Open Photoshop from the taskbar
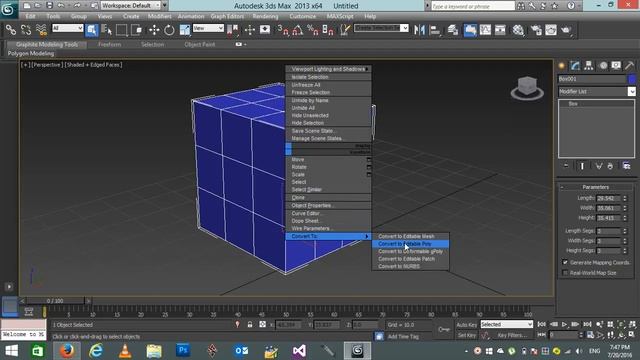This screenshot has width=640, height=360. tap(183, 351)
